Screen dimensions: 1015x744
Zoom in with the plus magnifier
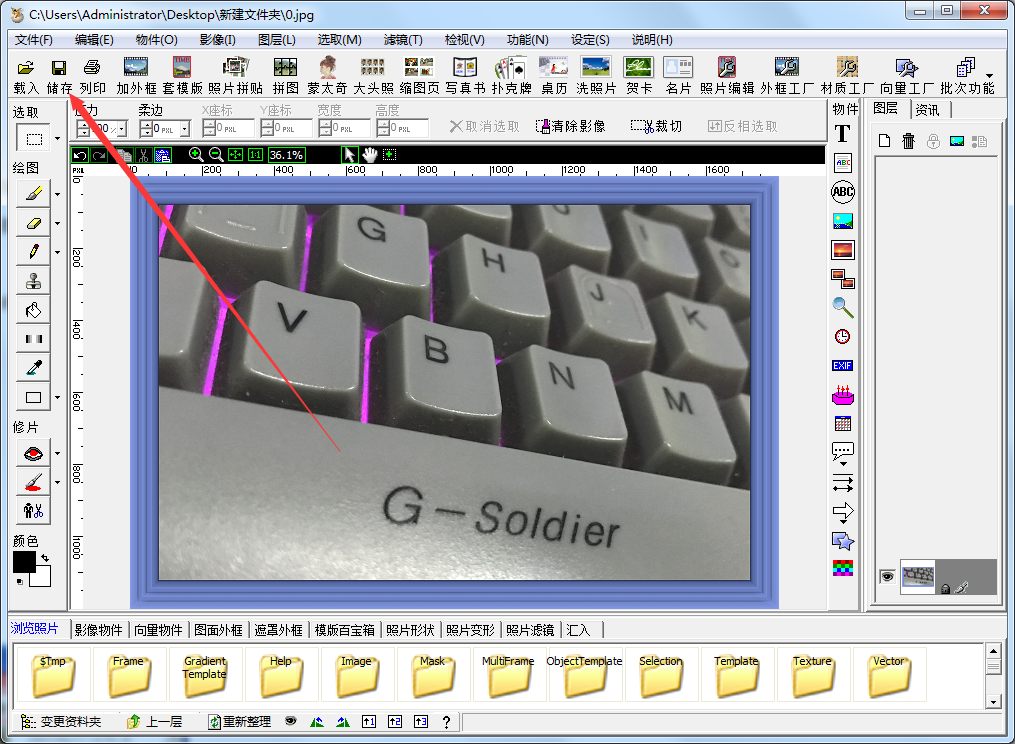195,155
